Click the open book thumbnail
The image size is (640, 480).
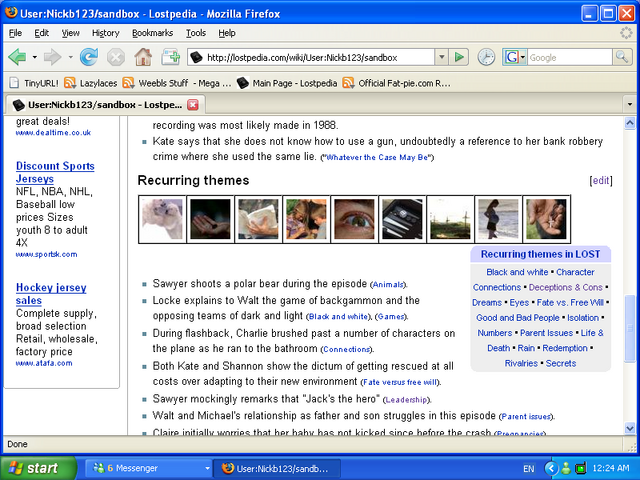258,219
